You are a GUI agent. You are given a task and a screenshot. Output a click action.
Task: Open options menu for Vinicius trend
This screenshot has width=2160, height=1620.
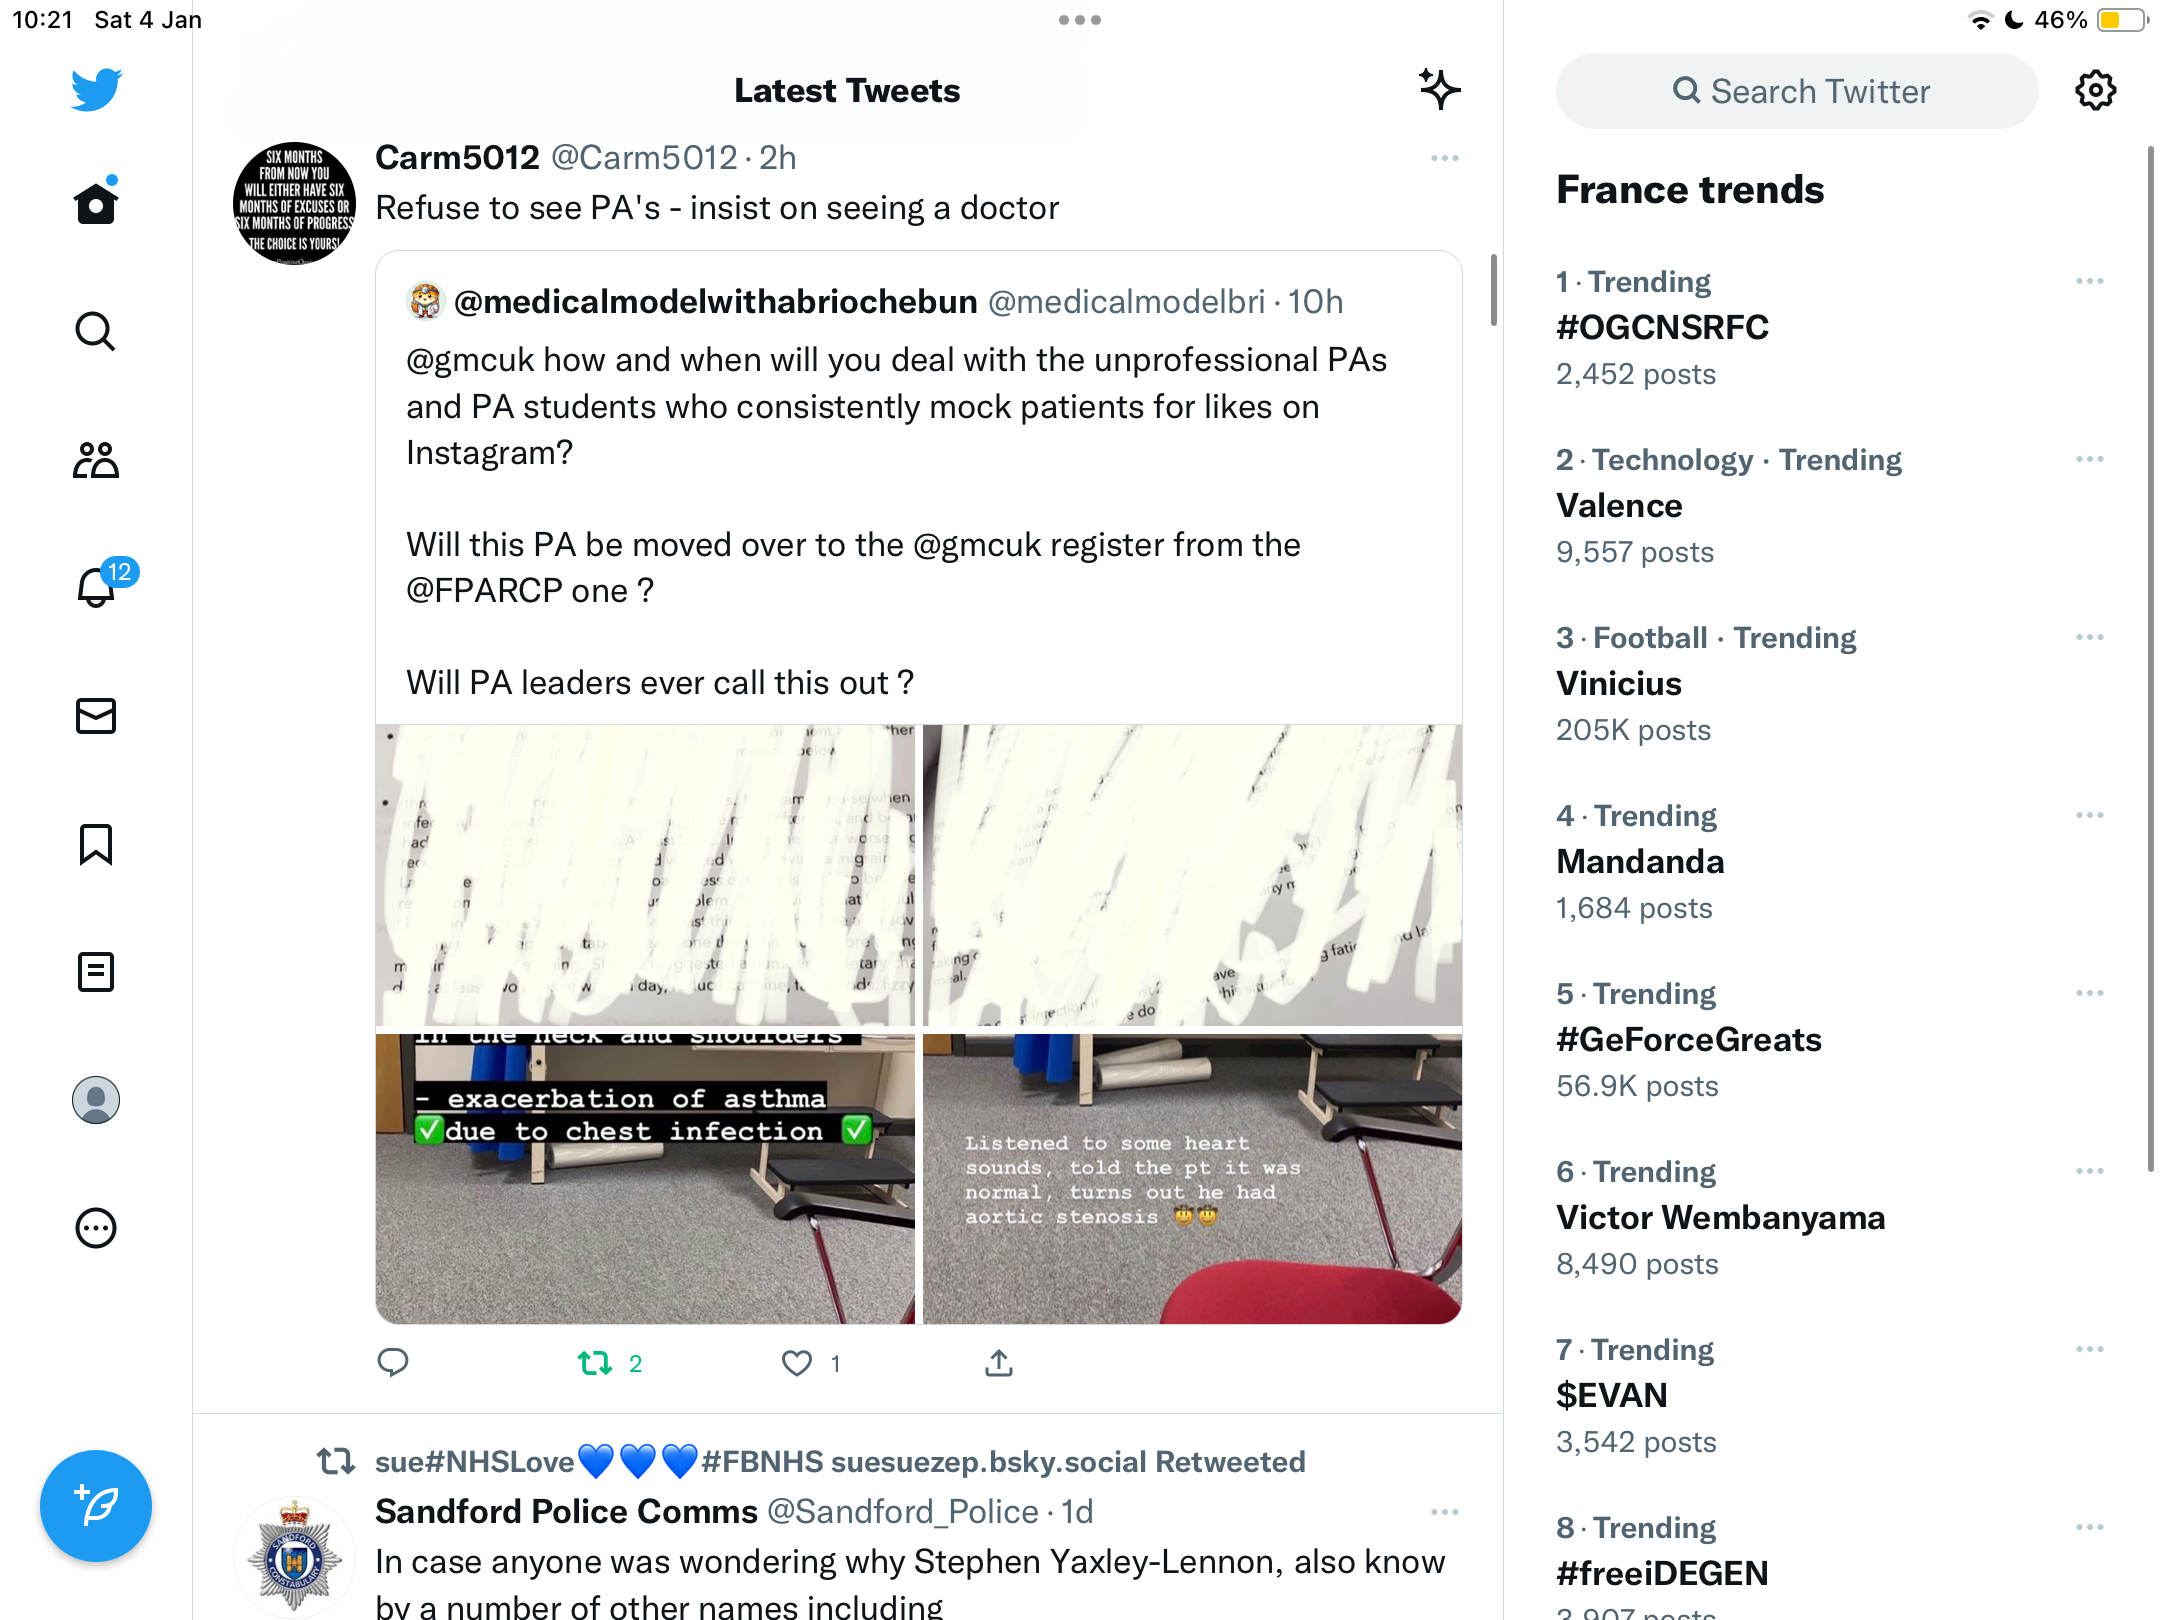pyautogui.click(x=2090, y=637)
